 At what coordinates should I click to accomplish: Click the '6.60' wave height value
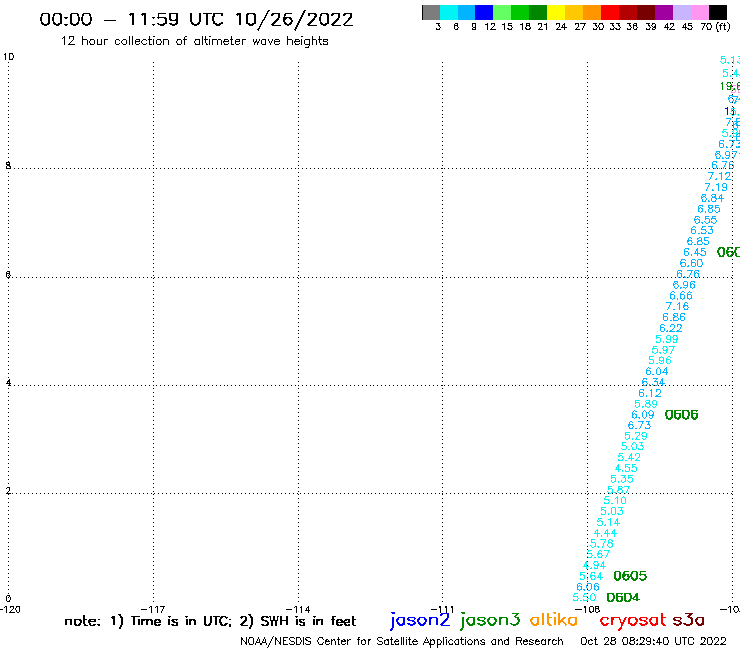coord(691,263)
